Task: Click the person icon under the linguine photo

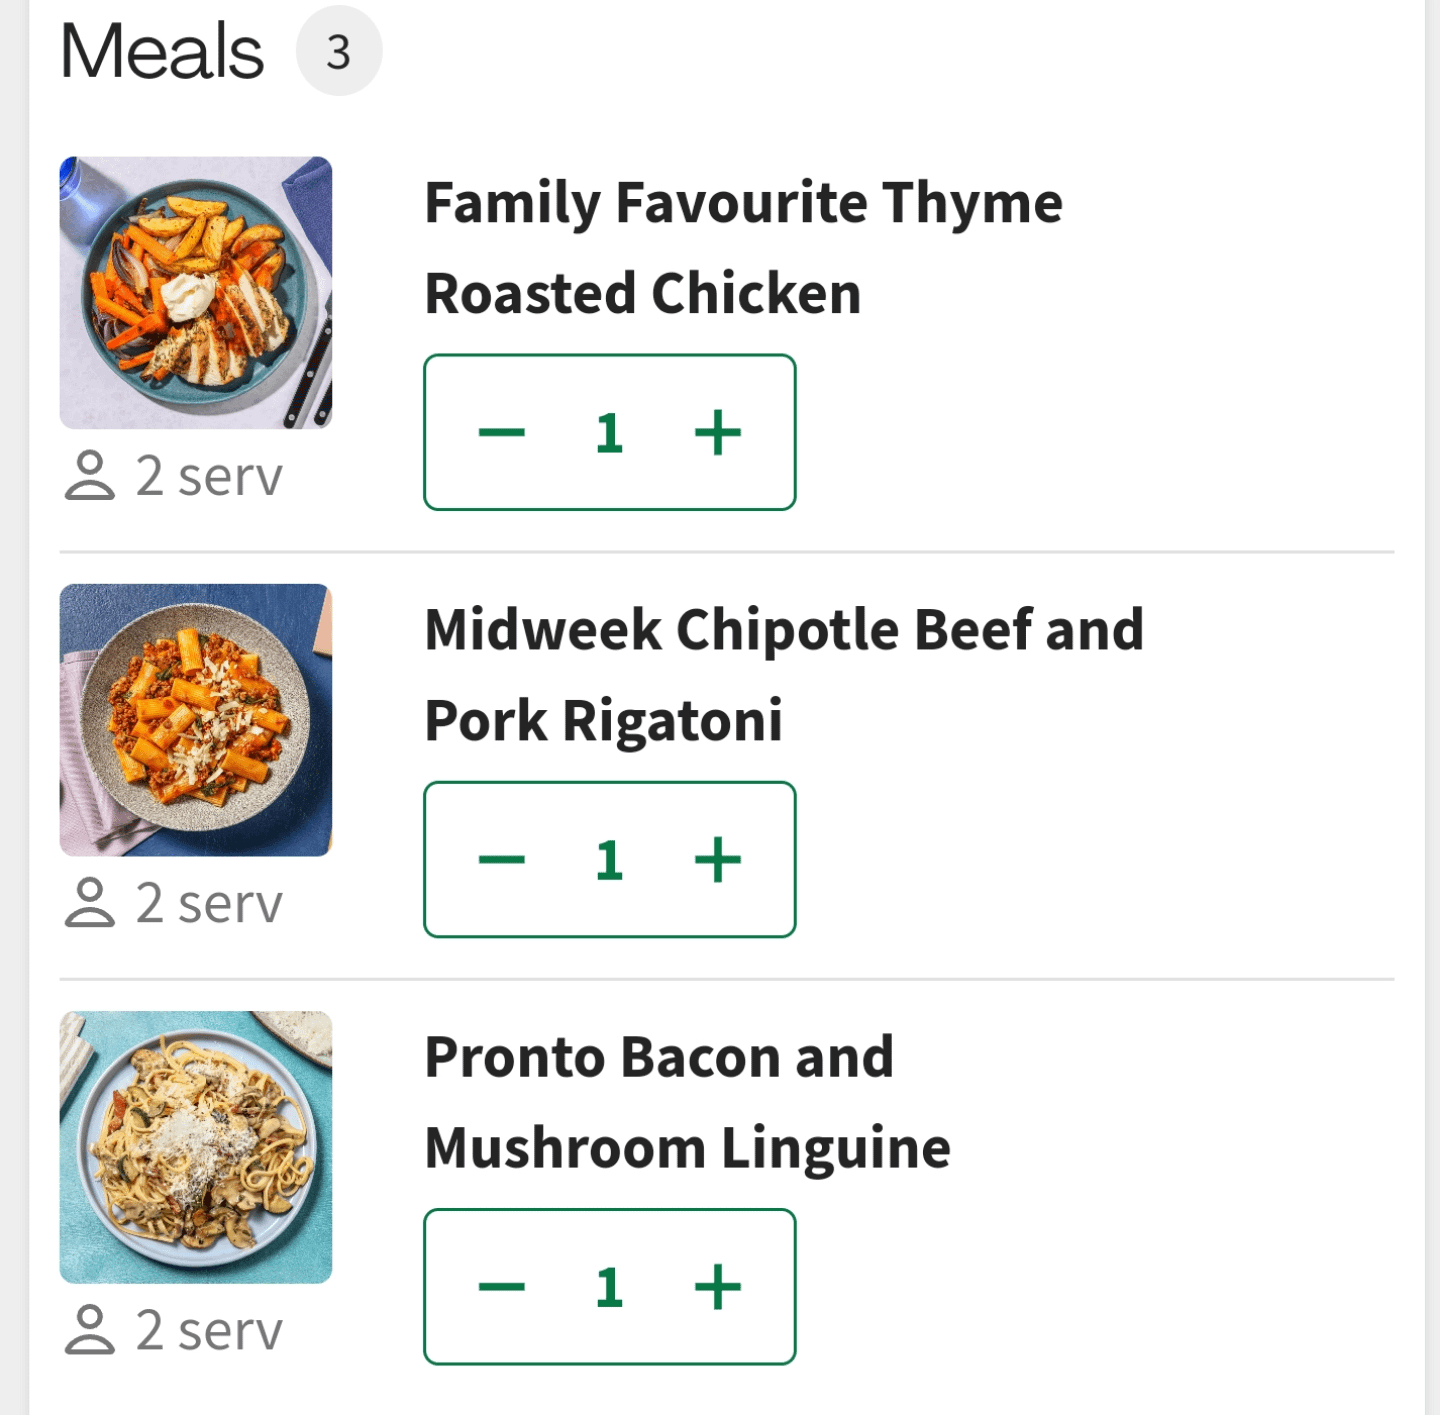Action: (x=90, y=1329)
